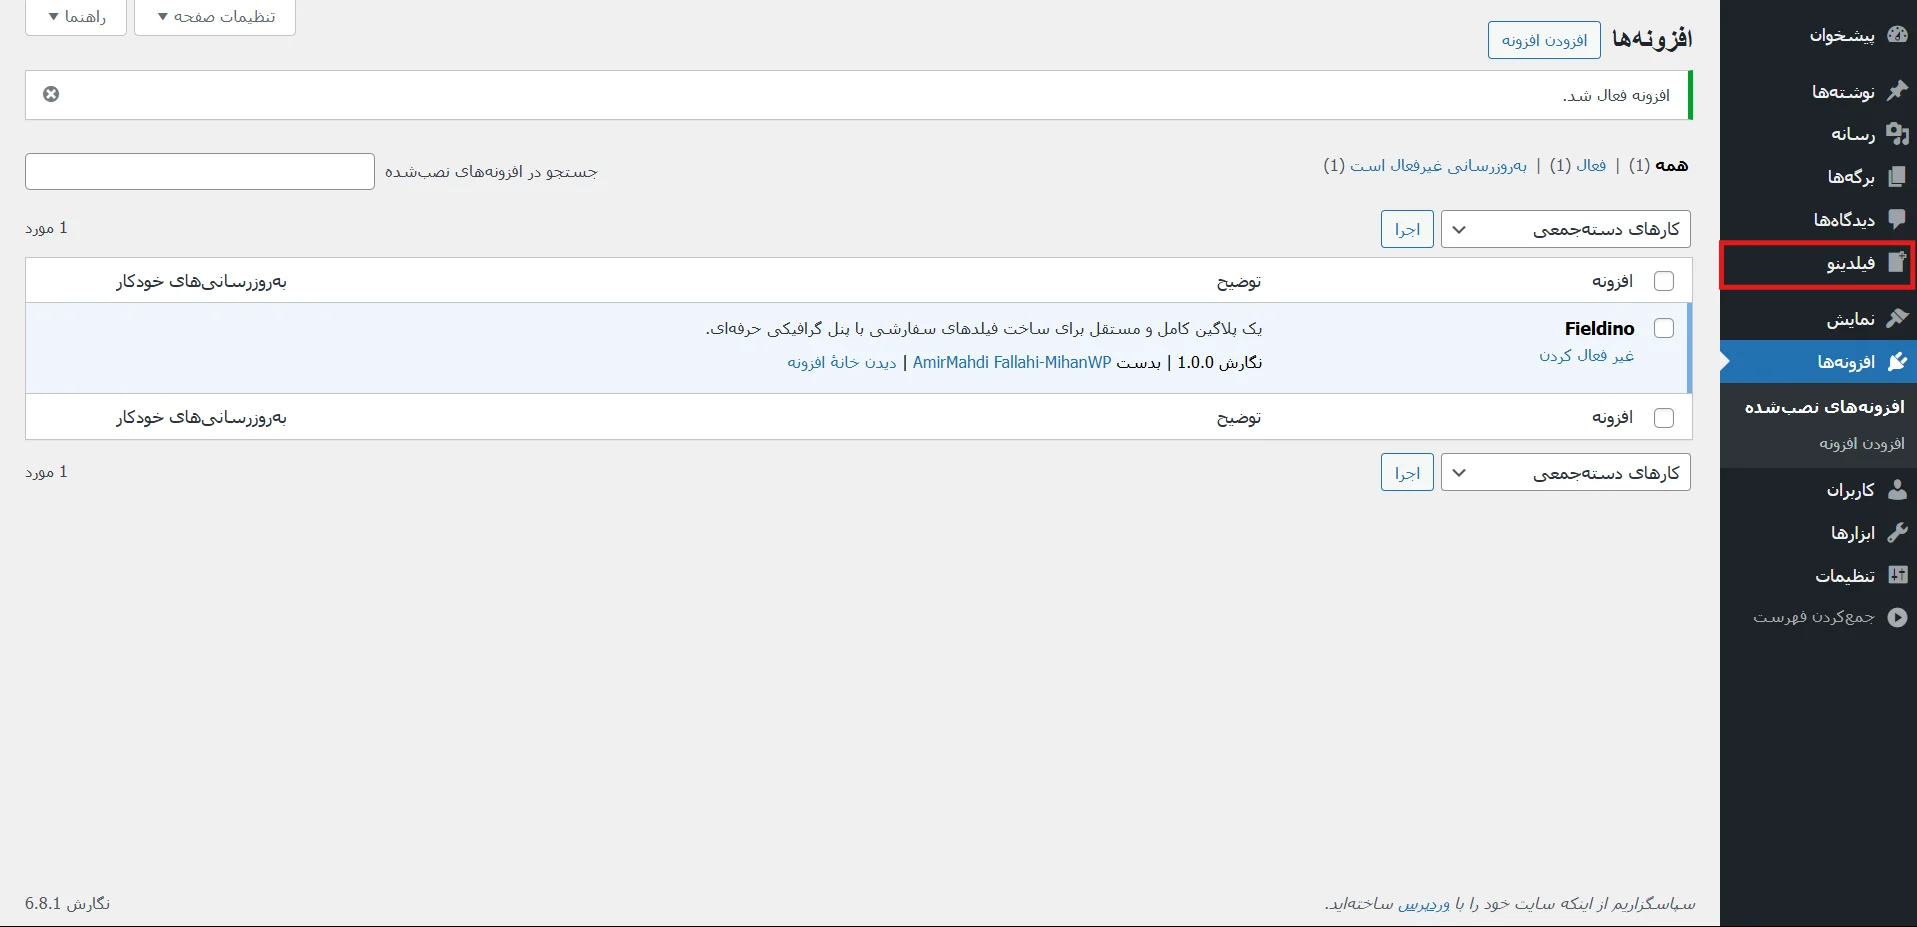Click the ابزارها wrench icon

pos(1897,533)
